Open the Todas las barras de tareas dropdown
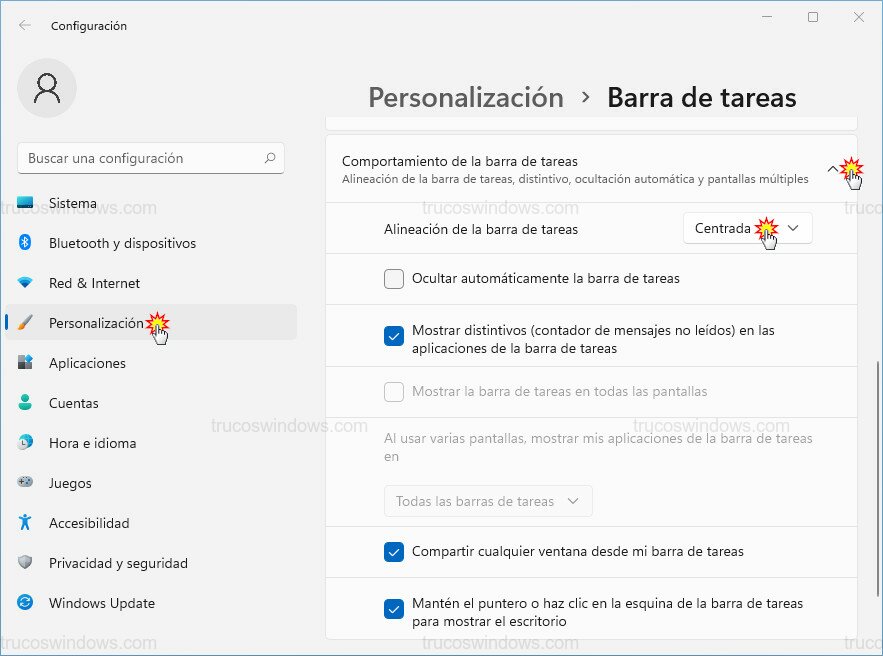Screen dimensions: 883x656 point(488,501)
